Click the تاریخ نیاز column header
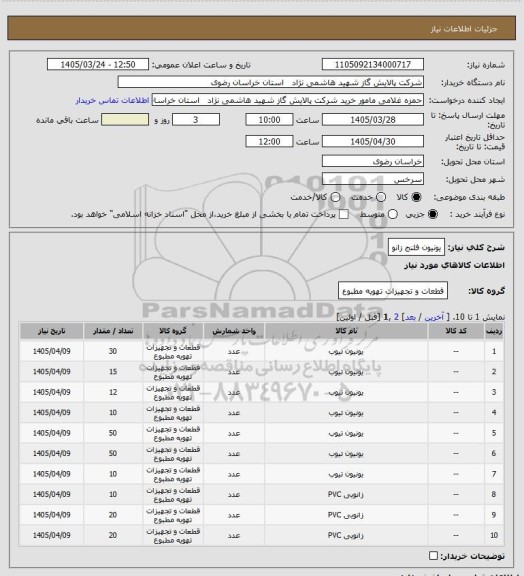 (51, 331)
